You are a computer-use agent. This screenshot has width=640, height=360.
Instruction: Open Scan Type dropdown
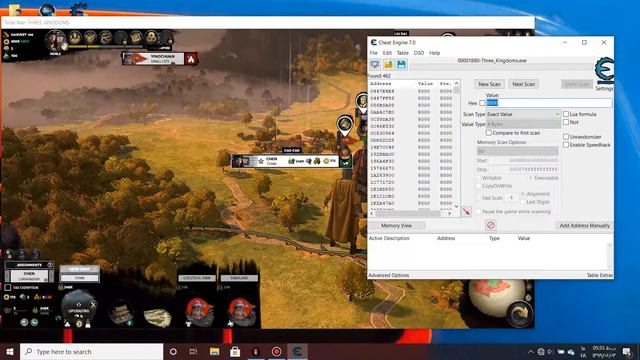pyautogui.click(x=523, y=114)
